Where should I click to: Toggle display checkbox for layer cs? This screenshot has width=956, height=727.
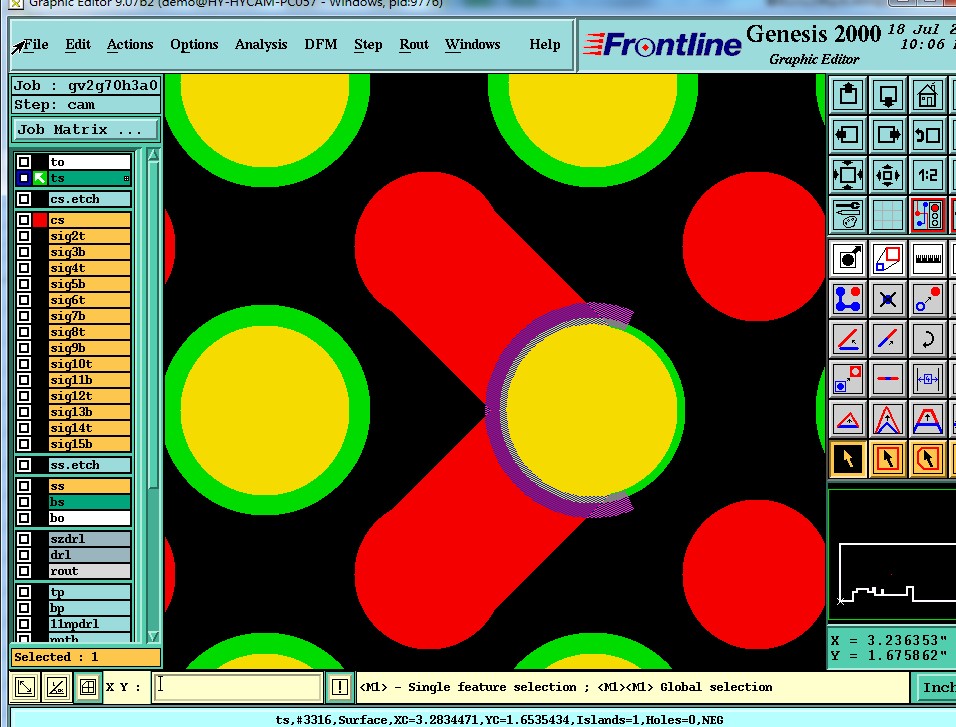(24, 220)
